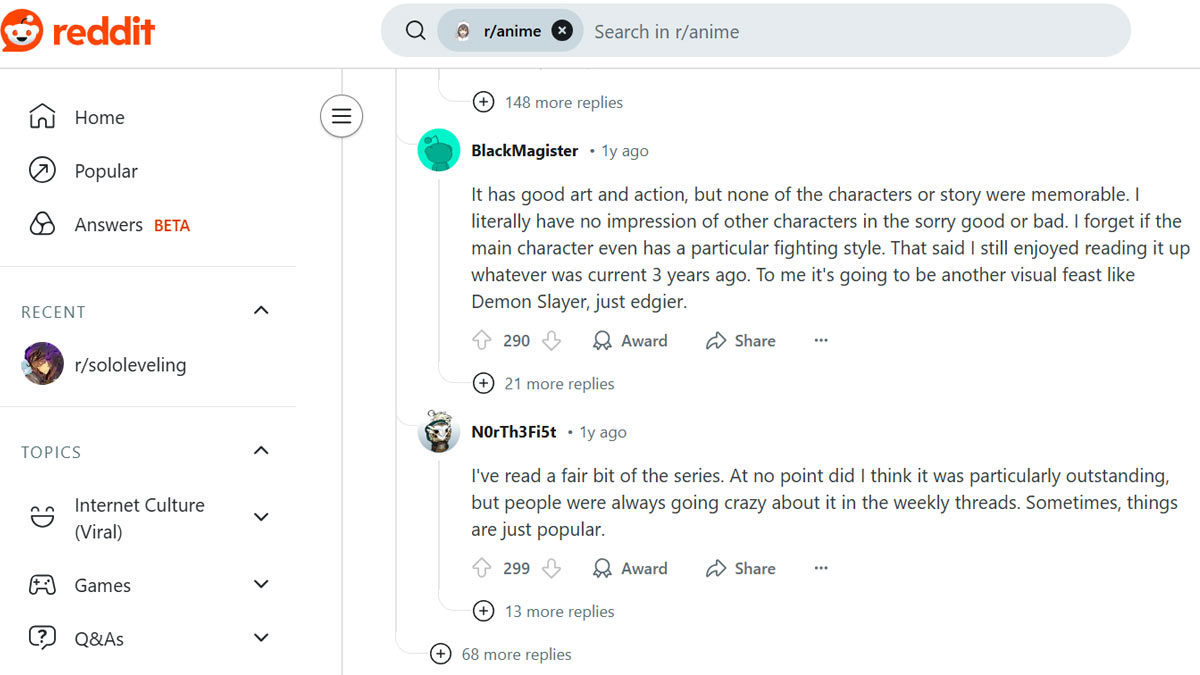
Task: Click the search magnifier icon
Action: (x=415, y=31)
